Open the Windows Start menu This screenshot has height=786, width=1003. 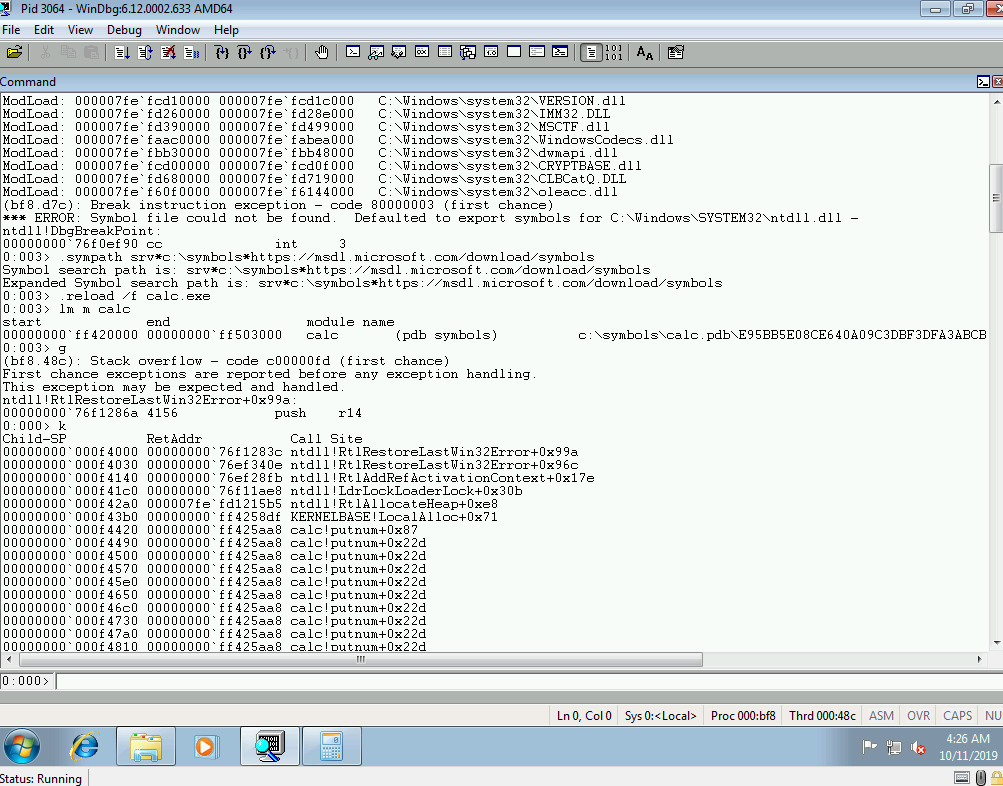point(22,746)
